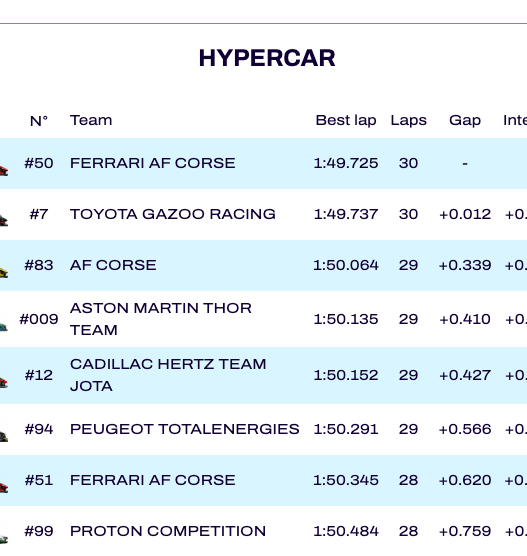
Task: Click laps value 30 in #7 row
Action: (x=409, y=214)
